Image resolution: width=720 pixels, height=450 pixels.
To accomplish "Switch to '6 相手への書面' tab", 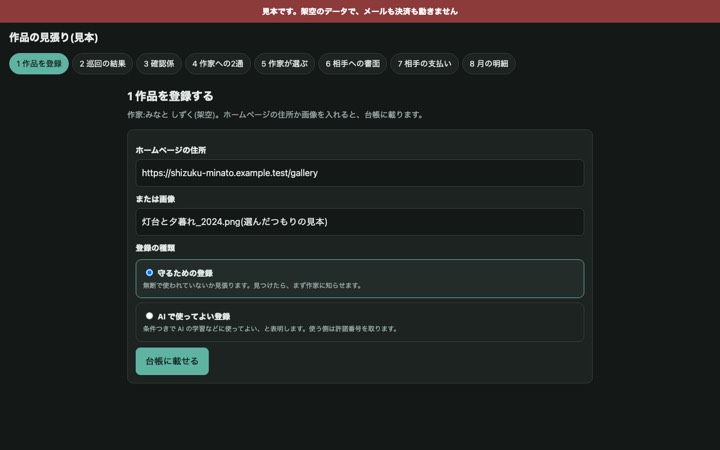I will coord(353,63).
